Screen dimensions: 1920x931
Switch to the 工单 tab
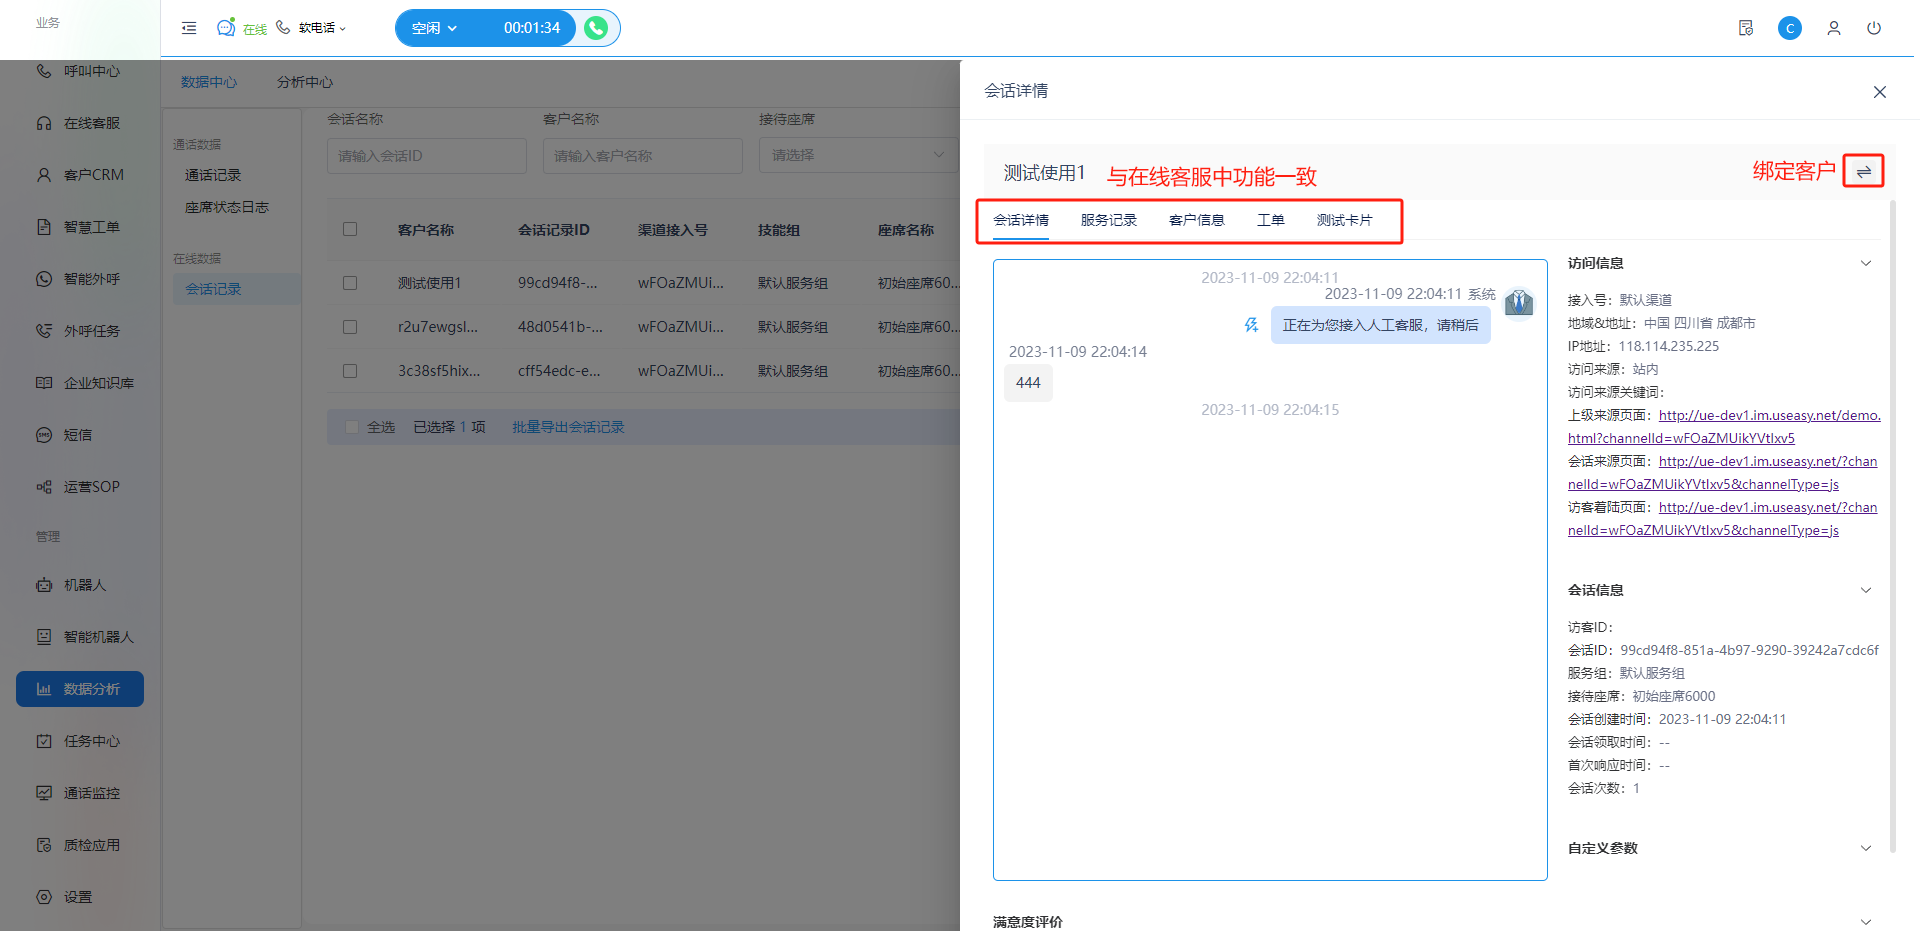click(x=1271, y=220)
